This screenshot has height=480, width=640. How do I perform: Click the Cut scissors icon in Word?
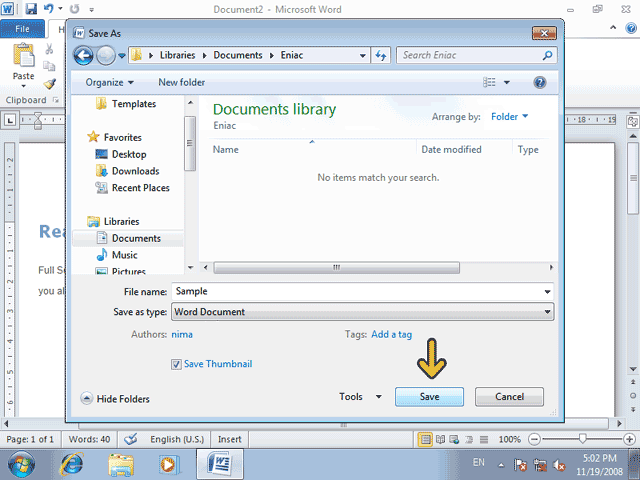pos(49,49)
